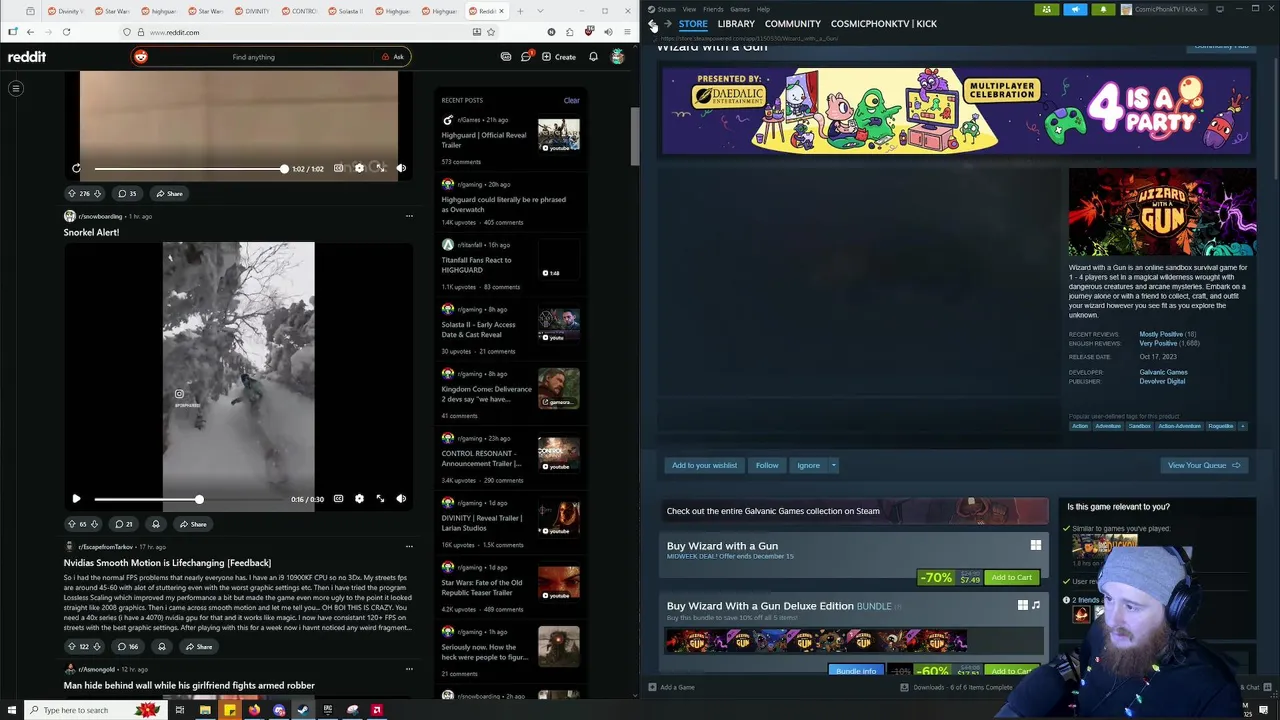Open settings gear on Snorkel Alert video
Viewport: 1280px width, 720px height.
point(359,498)
